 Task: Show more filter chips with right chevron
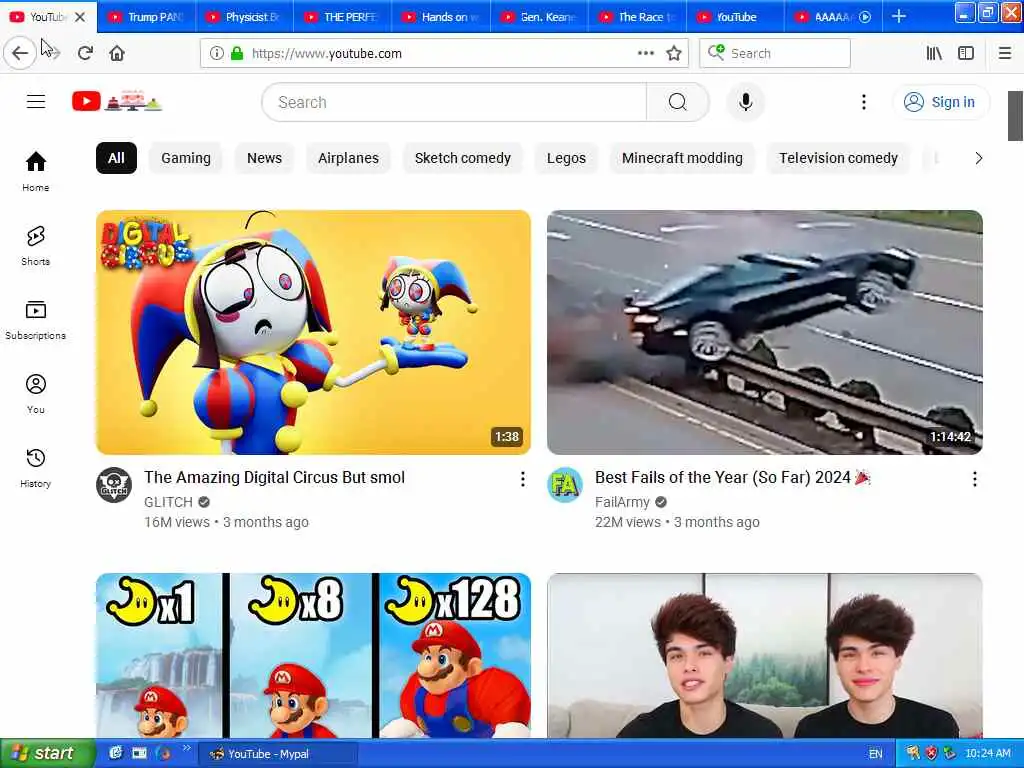click(x=978, y=158)
